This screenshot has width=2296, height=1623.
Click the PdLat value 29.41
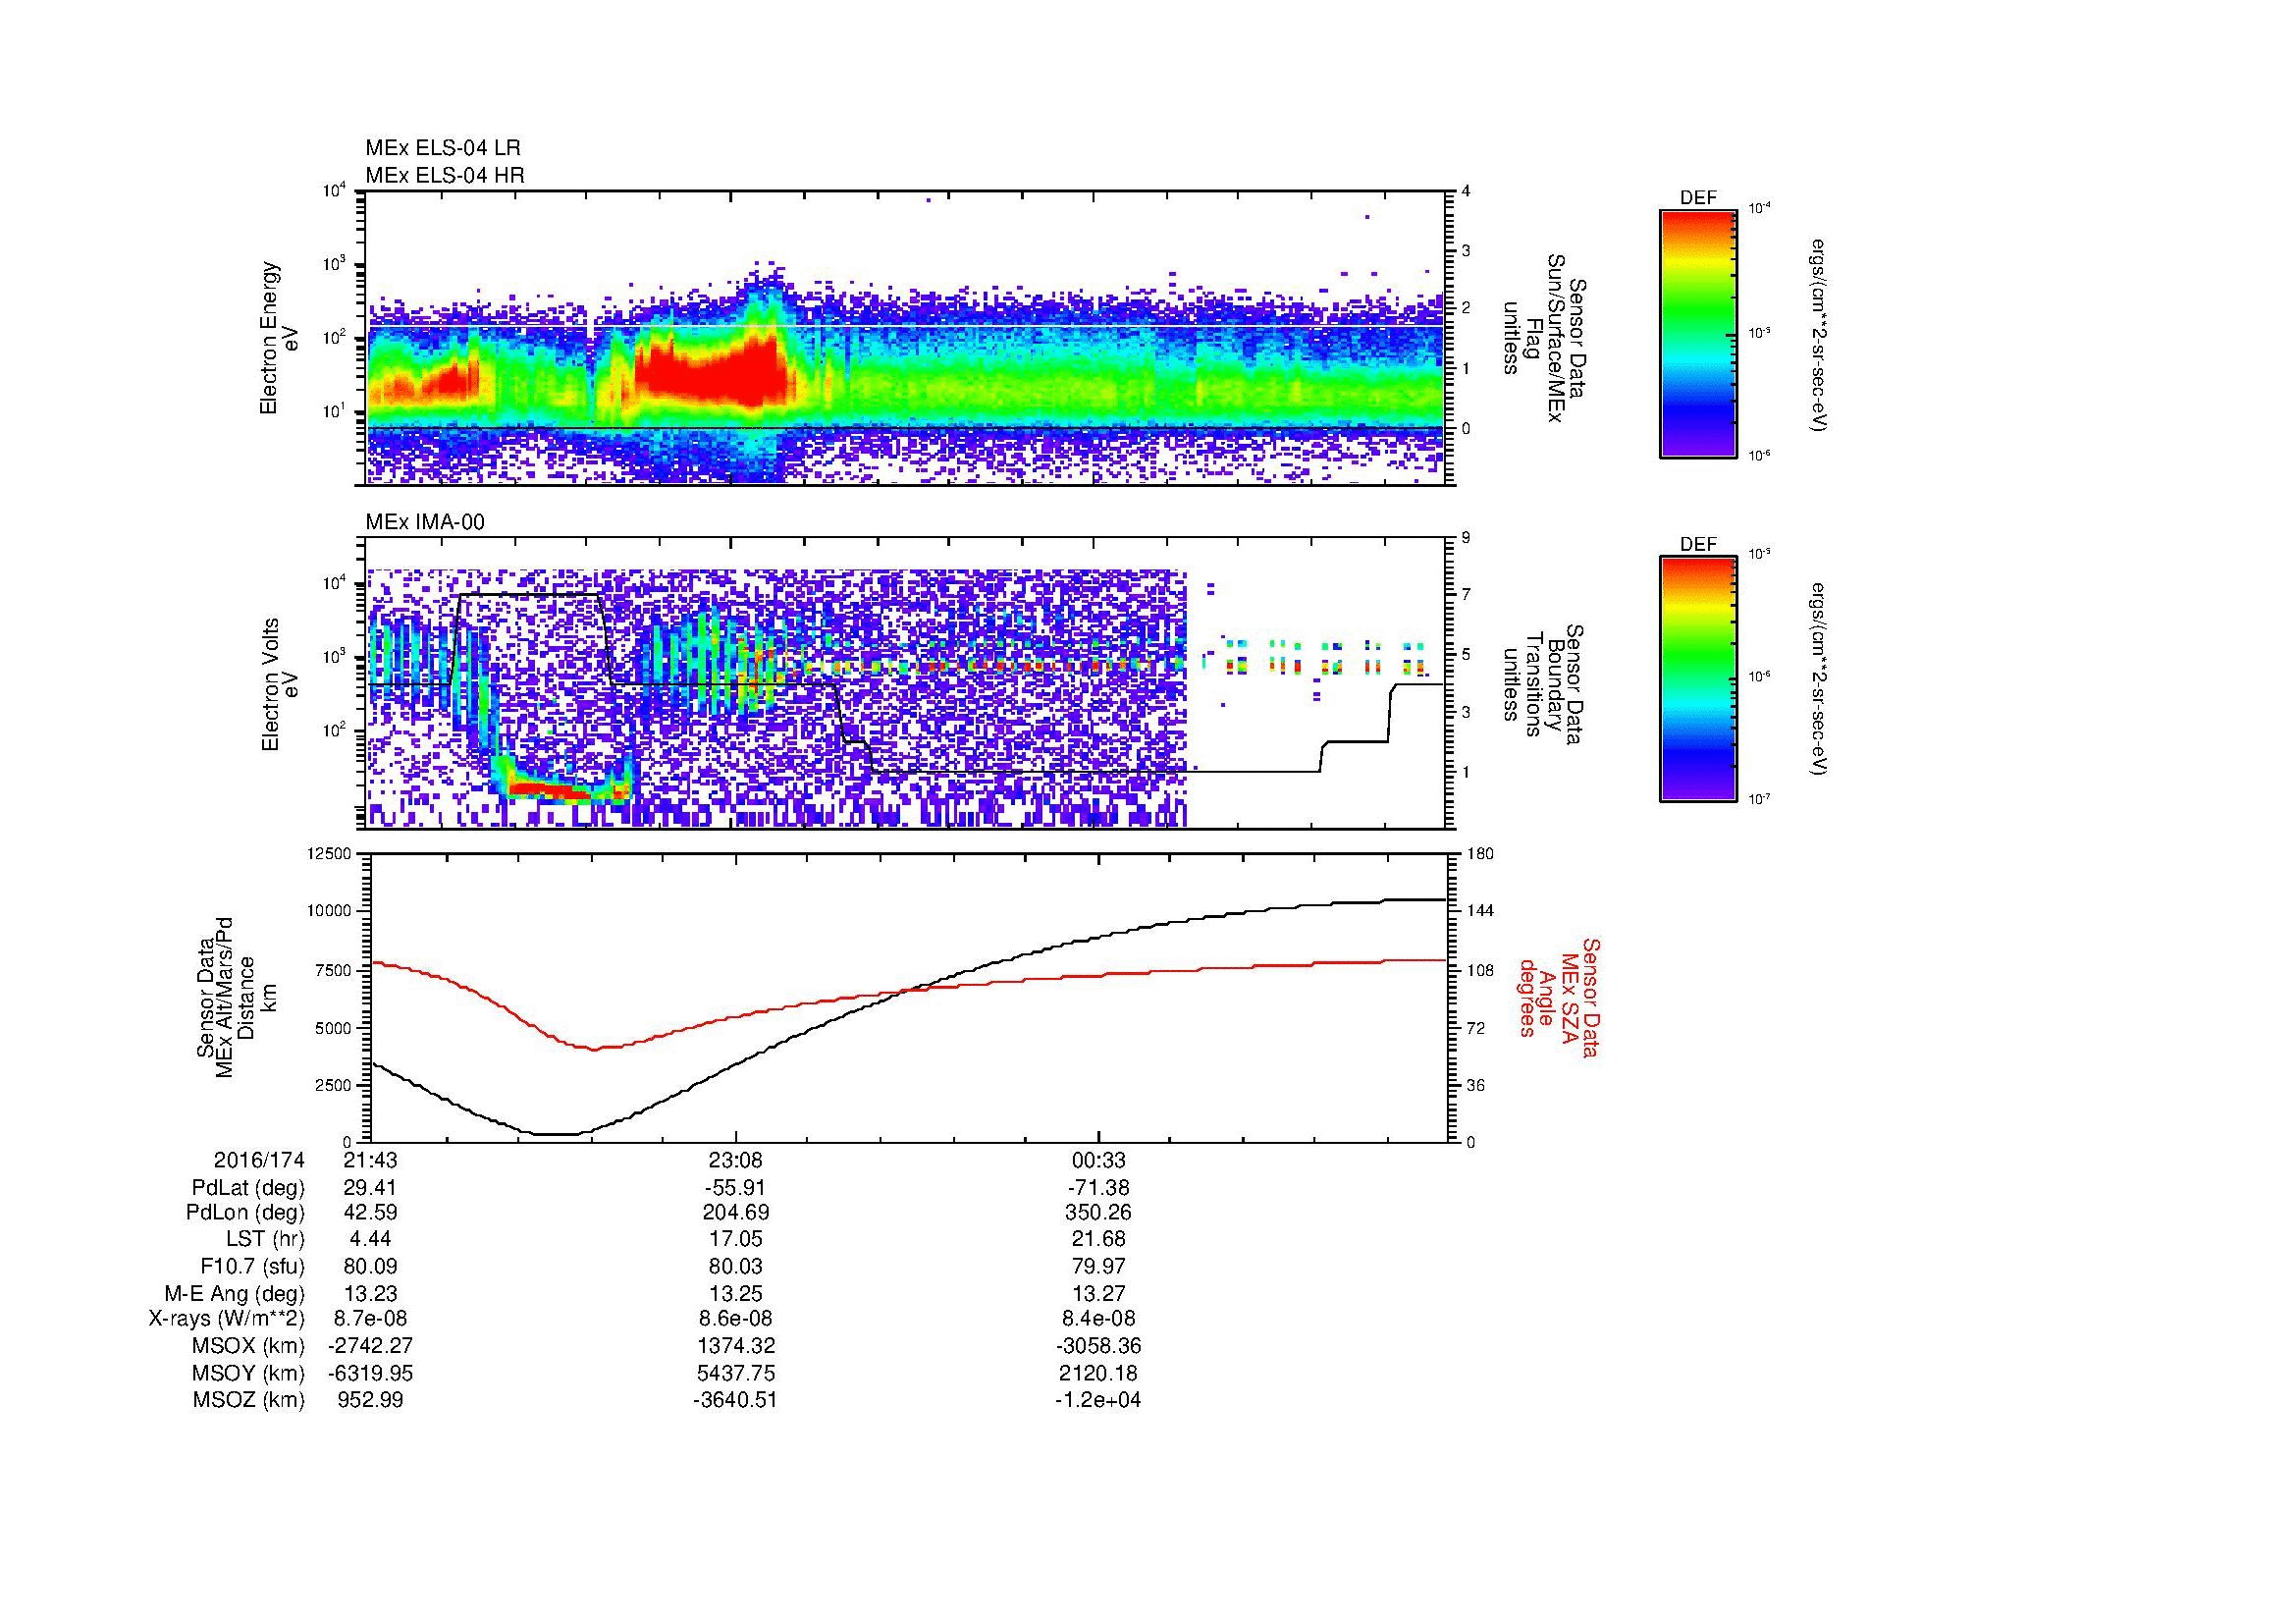[371, 1188]
